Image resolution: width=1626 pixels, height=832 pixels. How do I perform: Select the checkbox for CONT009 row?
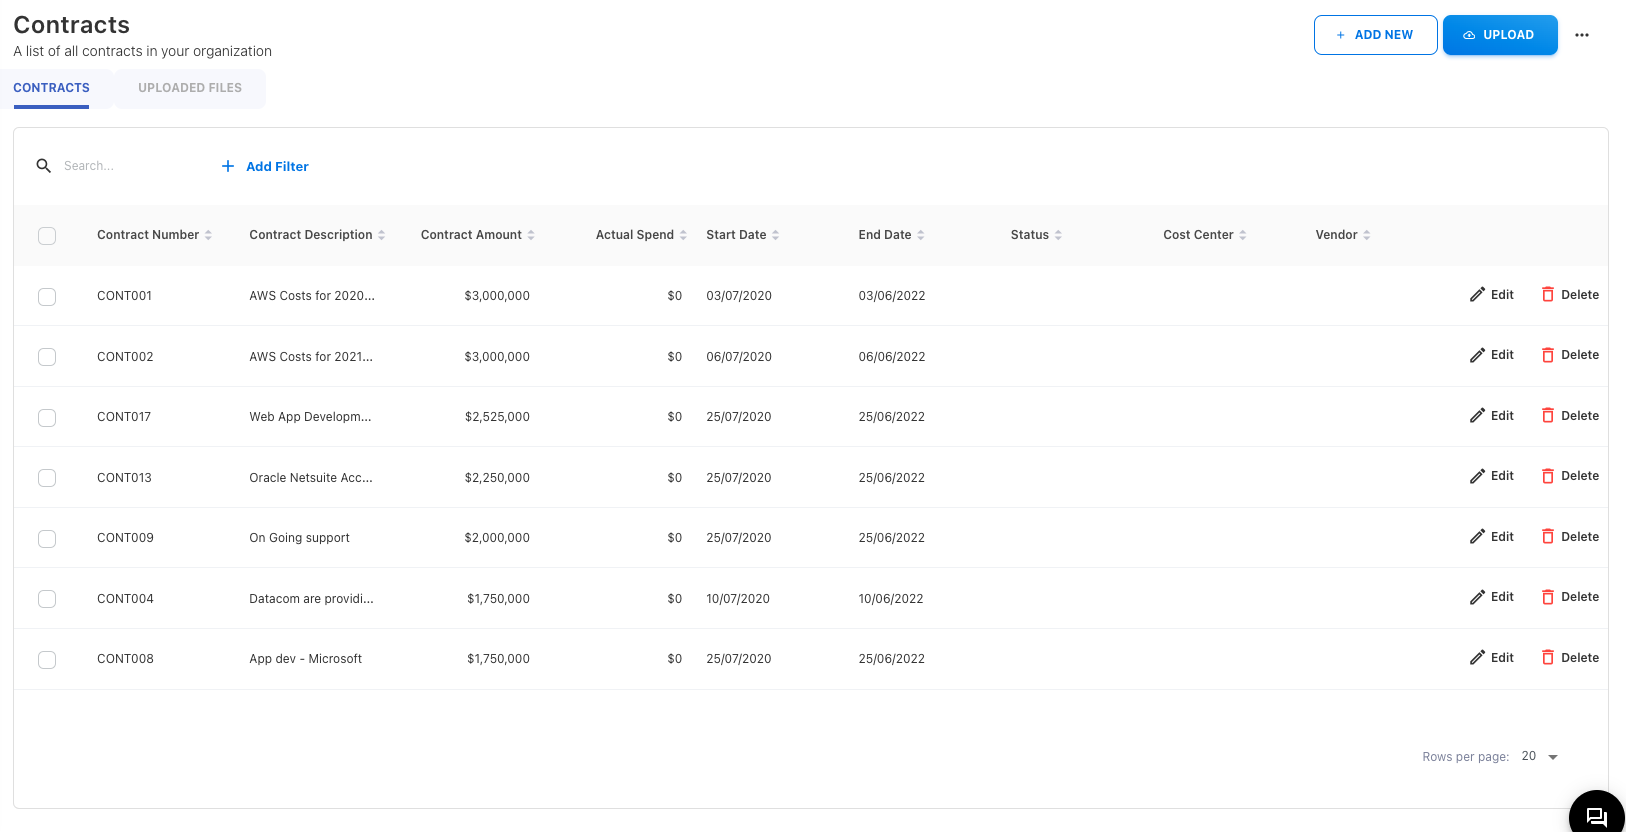[47, 539]
